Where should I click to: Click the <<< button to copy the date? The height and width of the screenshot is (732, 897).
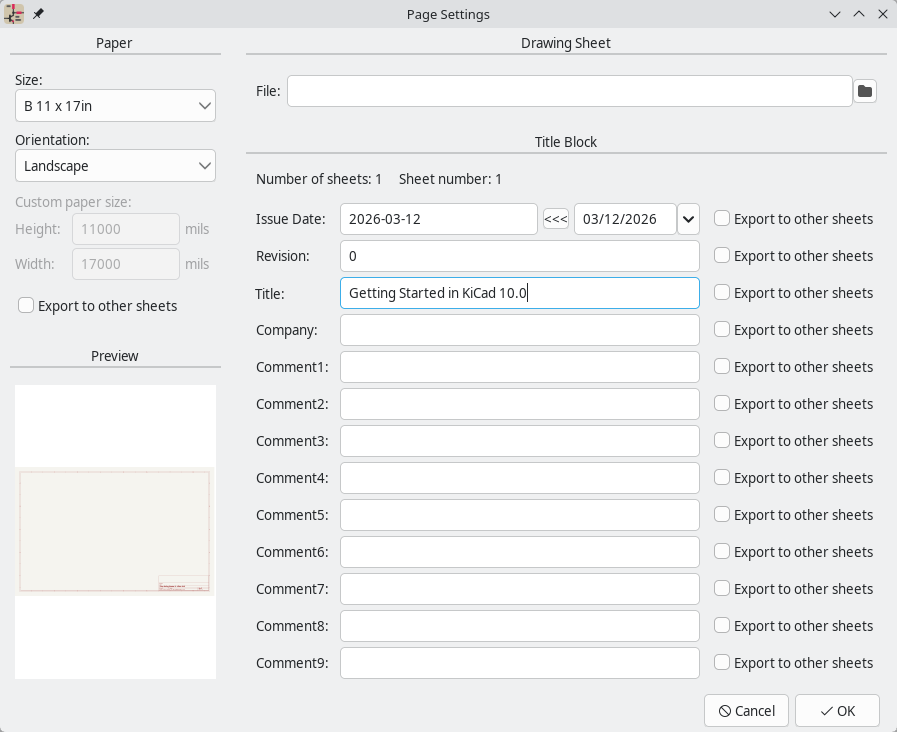[555, 218]
